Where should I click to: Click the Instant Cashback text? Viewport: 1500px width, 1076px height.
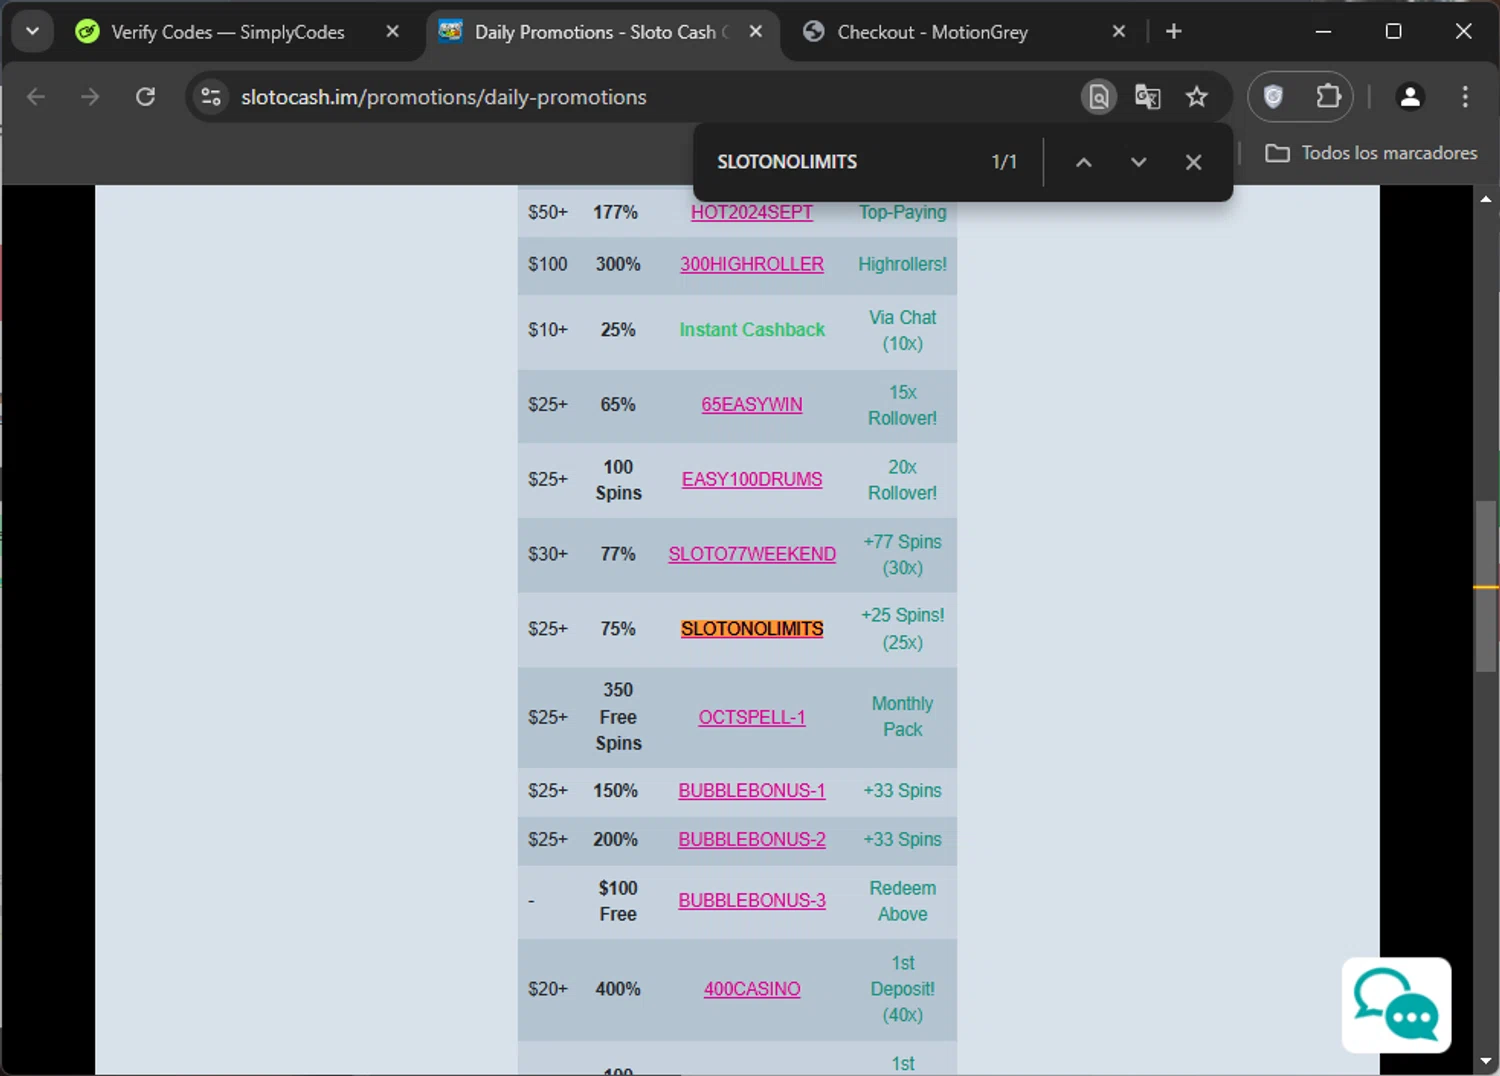point(752,330)
